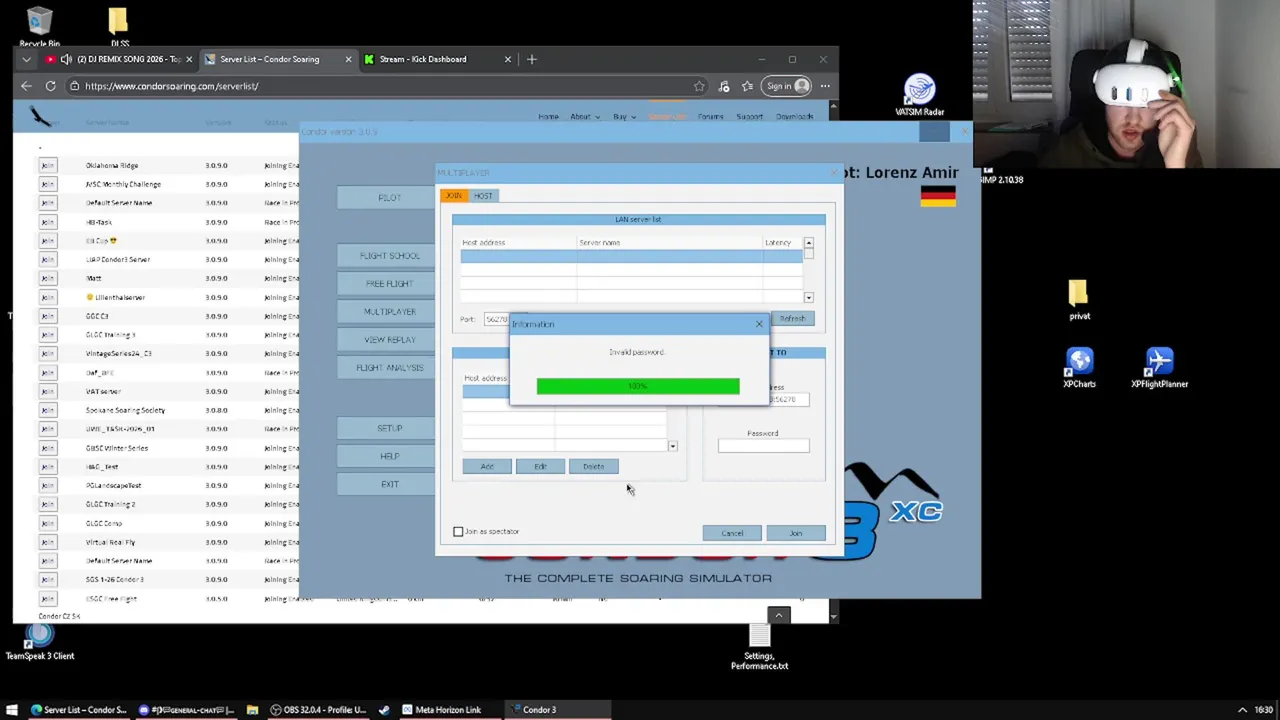Mute the DJ Remix Song tab audio

click(66, 59)
